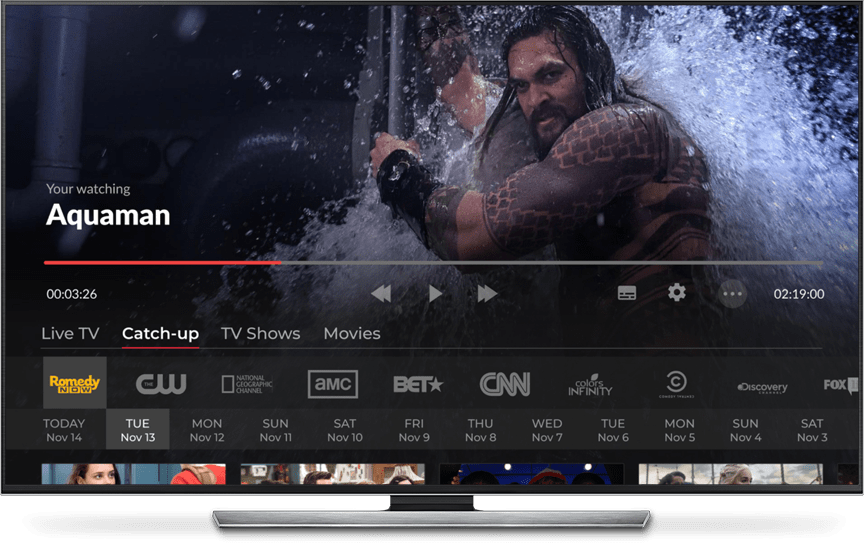864x551 pixels.
Task: Choose the MON Nov 5 date
Action: point(679,430)
